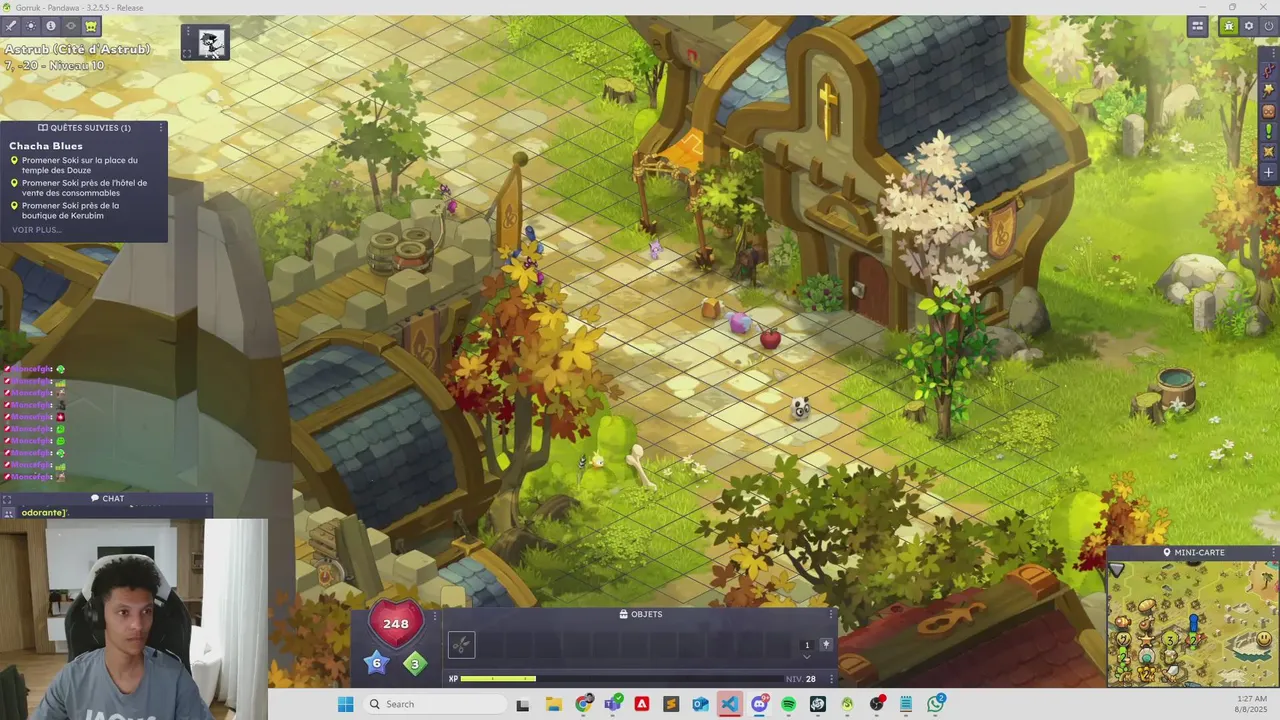Add a shortcut with the plus button
The width and height of the screenshot is (1280, 720).
tap(1269, 172)
